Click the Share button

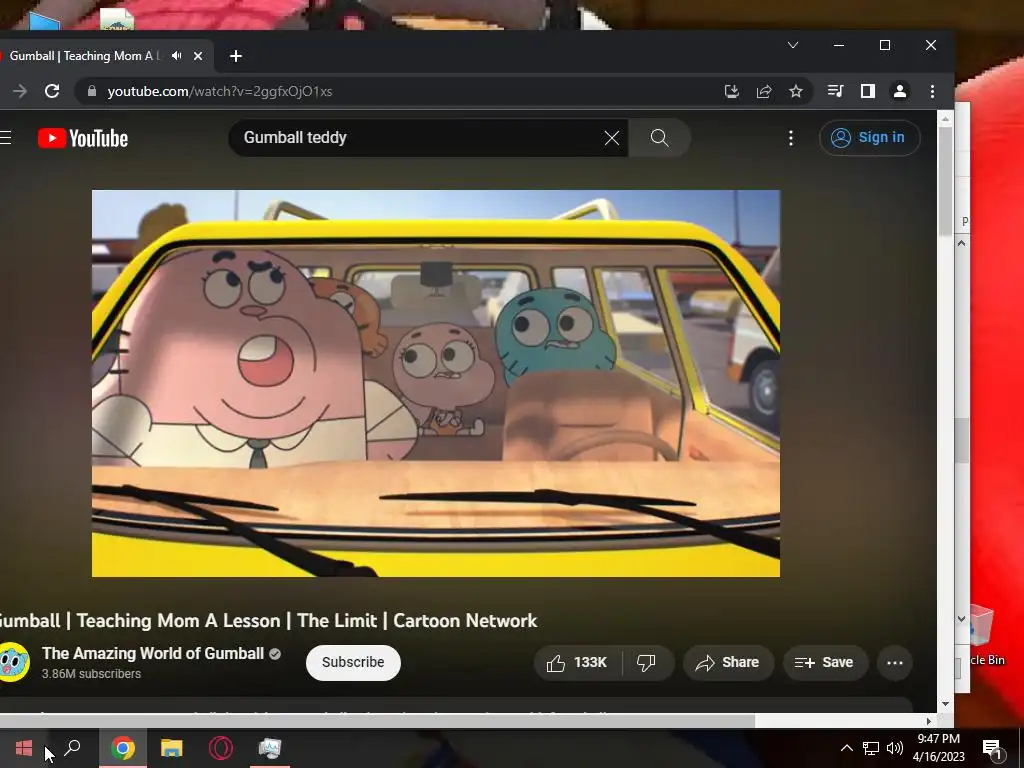(x=728, y=663)
